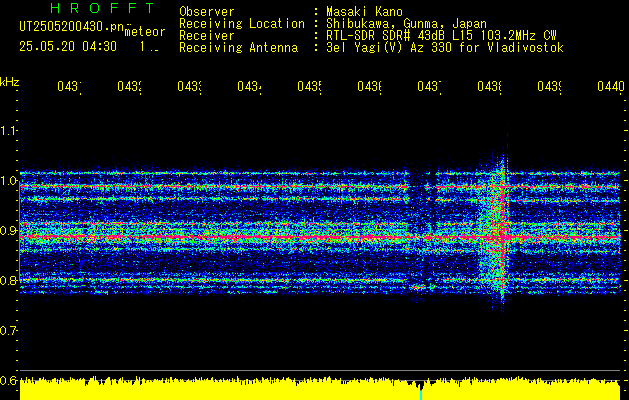This screenshot has width=629, height=400.
Task: Click the 0440 time axis label
Action: click(611, 86)
